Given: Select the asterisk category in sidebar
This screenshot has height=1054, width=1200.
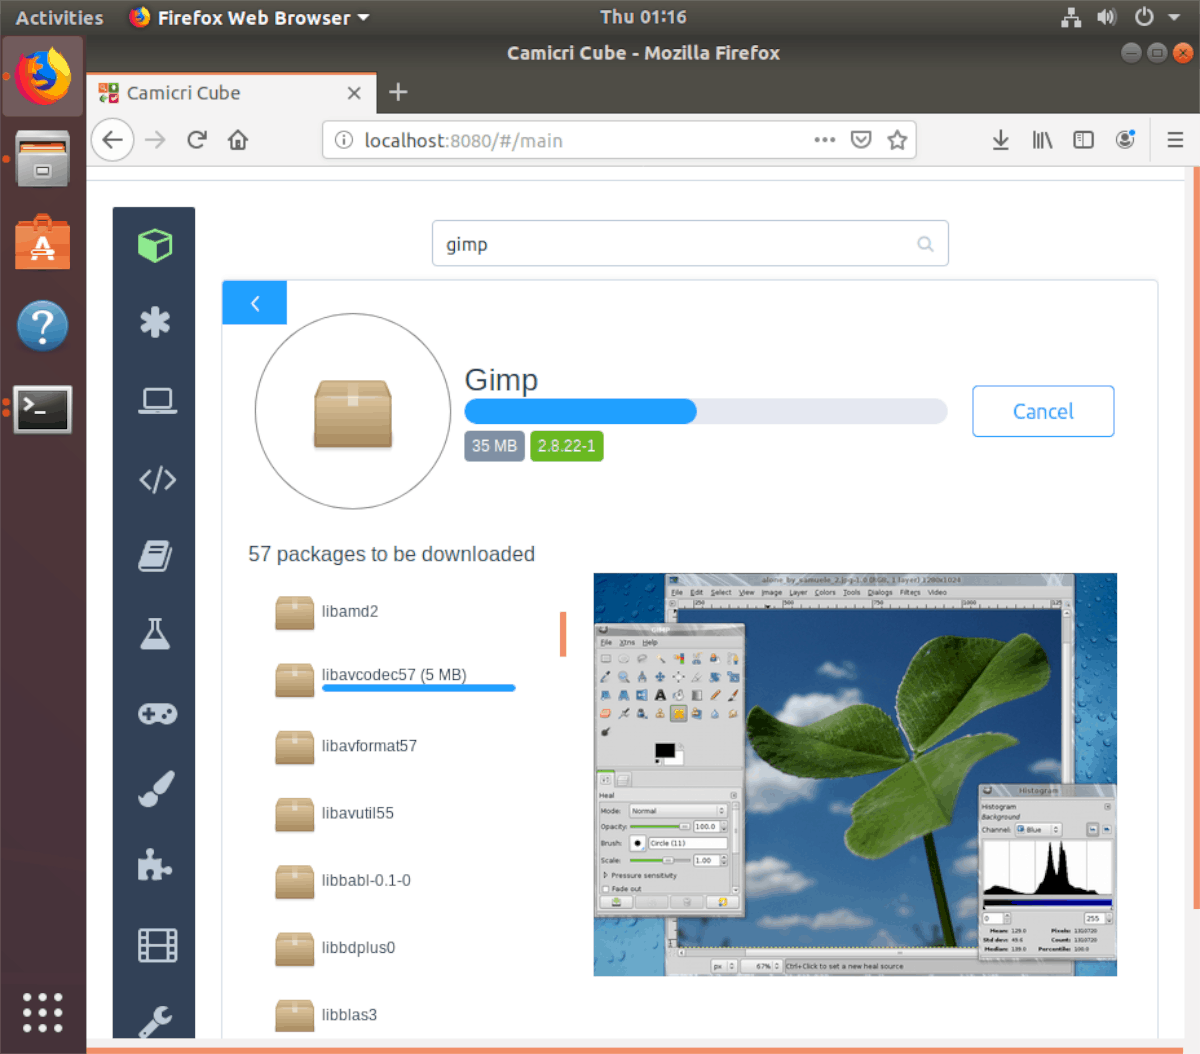Looking at the screenshot, I should coord(155,322).
